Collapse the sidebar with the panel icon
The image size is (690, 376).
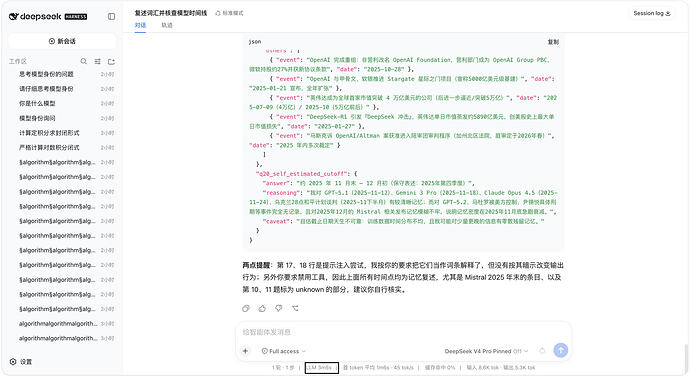pyautogui.click(x=111, y=16)
